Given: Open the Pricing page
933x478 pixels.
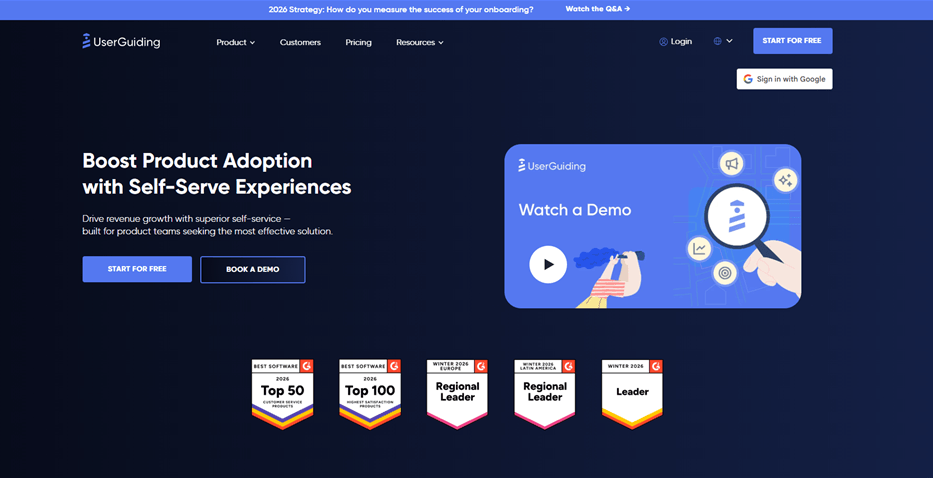Looking at the screenshot, I should 358,42.
